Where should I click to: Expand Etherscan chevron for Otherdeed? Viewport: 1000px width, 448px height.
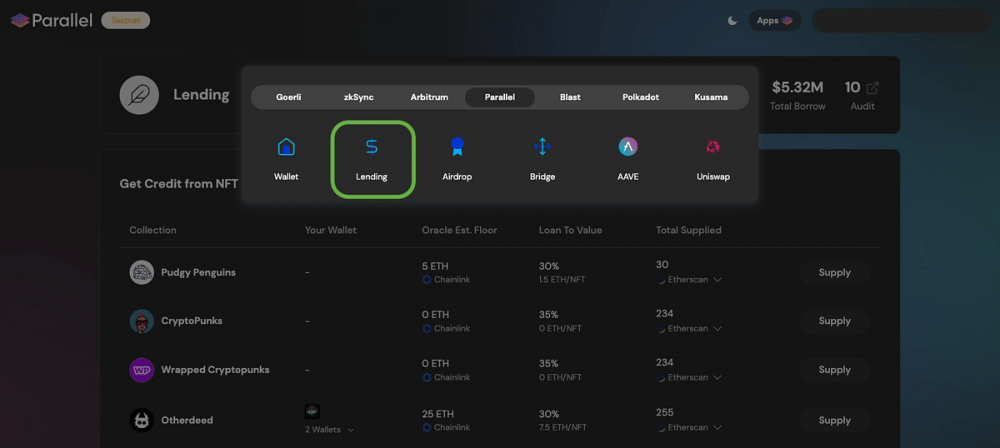tap(717, 426)
